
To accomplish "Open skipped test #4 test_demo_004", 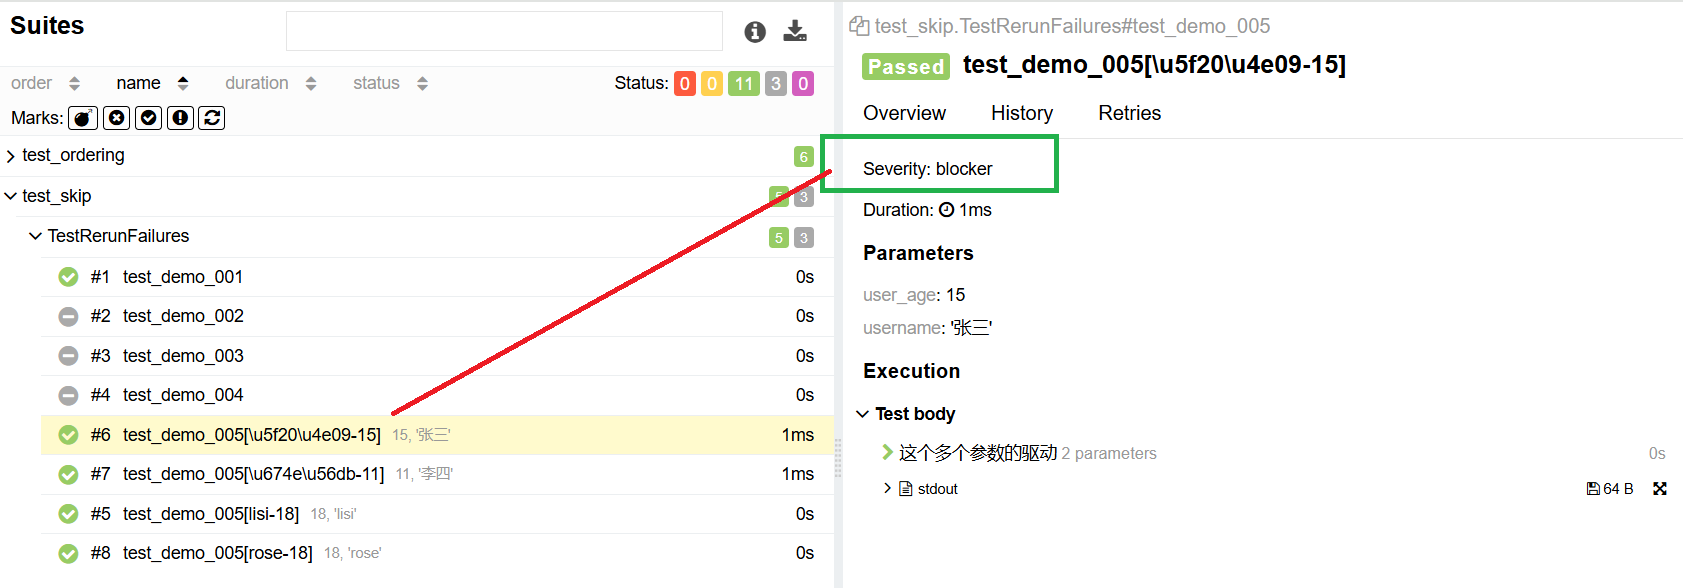I will (437, 395).
